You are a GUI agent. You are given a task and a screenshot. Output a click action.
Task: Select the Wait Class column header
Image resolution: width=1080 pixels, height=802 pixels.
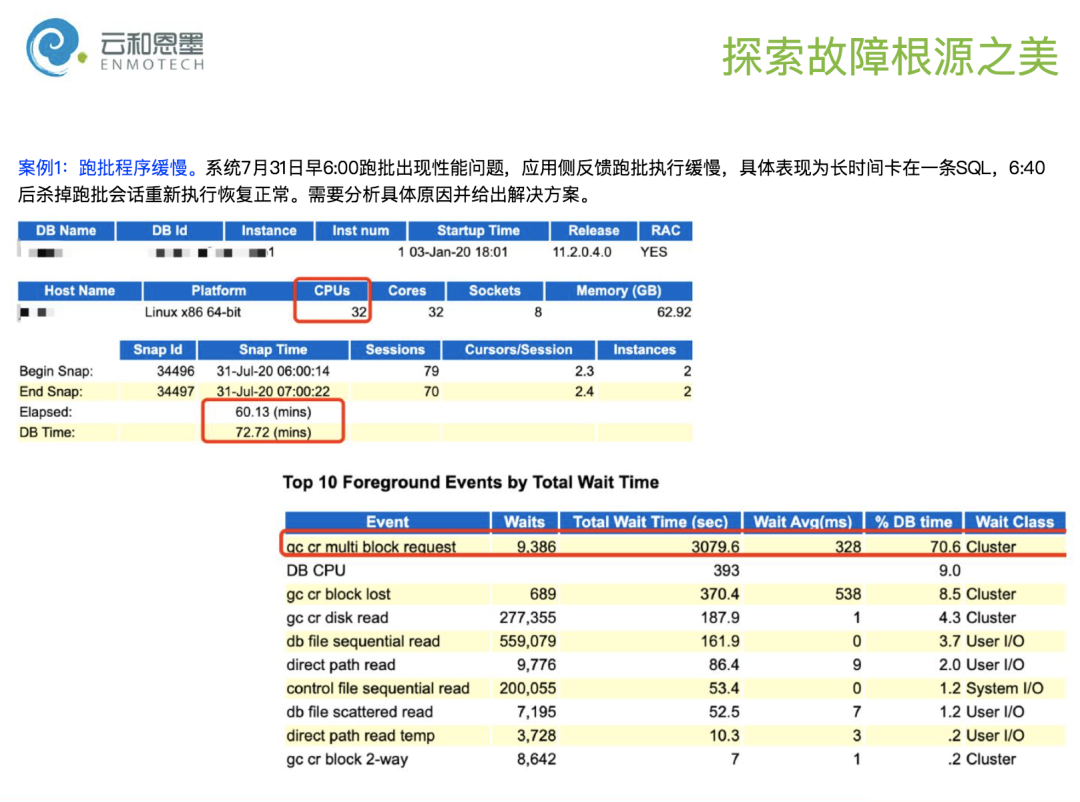click(x=1015, y=522)
